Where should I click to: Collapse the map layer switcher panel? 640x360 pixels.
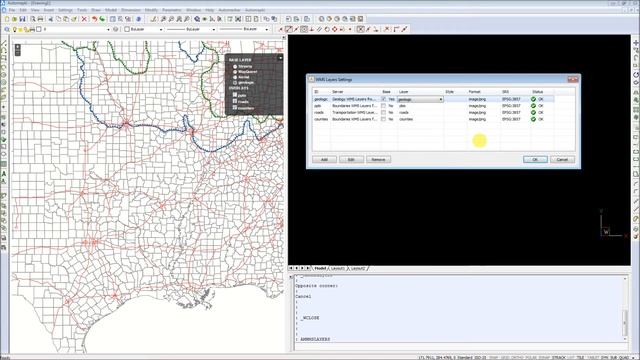coord(280,58)
